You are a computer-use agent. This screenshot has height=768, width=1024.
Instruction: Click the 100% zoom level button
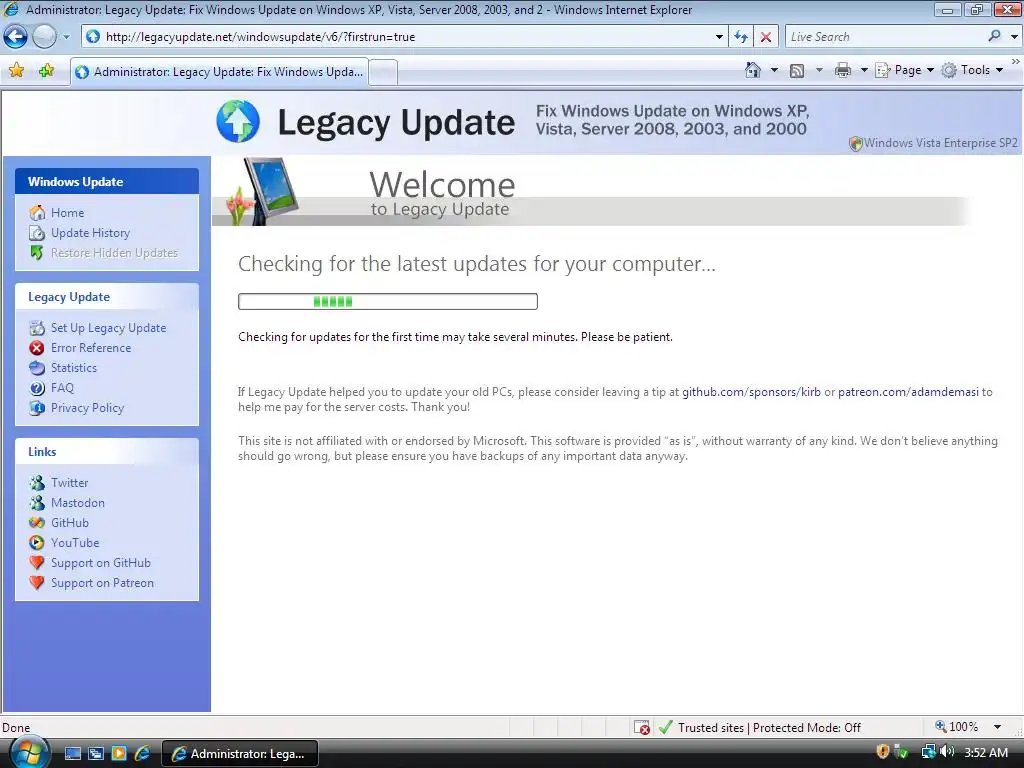point(957,727)
